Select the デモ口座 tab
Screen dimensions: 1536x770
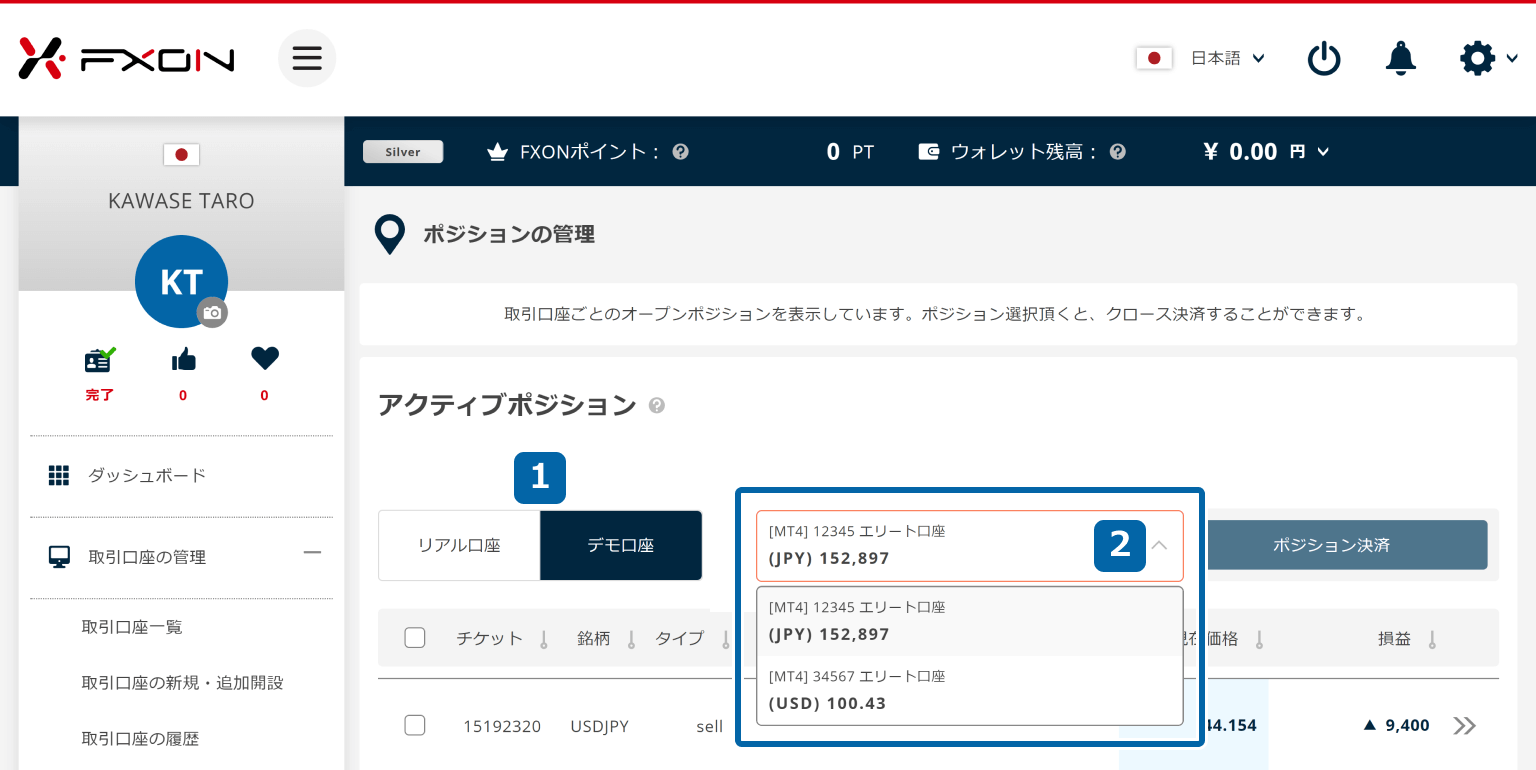621,545
